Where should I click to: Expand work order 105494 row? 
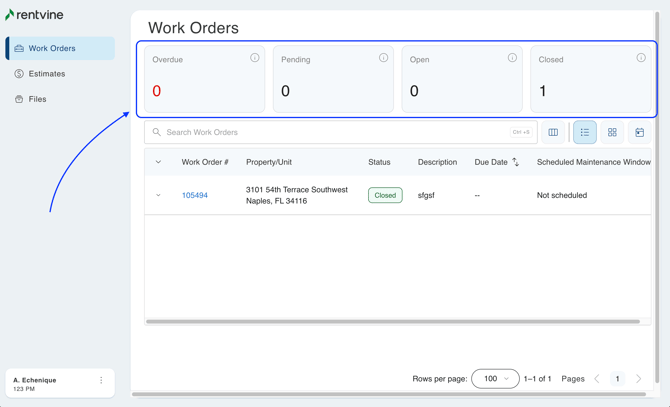158,195
